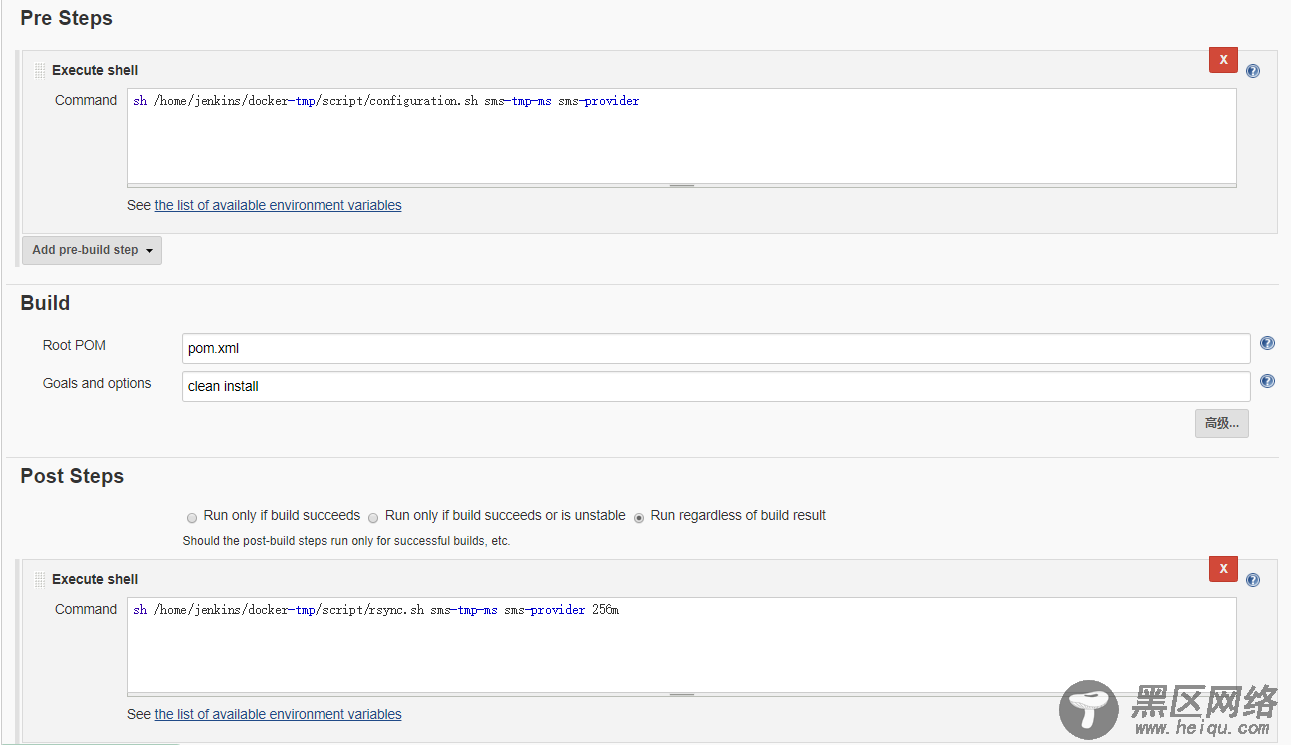Open environment variables link under Post Steps
The image size is (1291, 745).
coord(278,714)
